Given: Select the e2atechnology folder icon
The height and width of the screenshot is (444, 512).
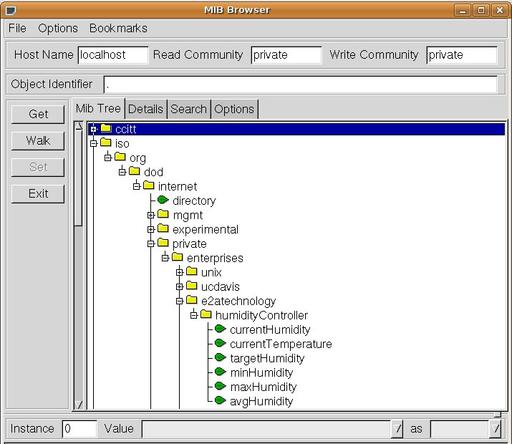Looking at the screenshot, I should click(x=191, y=300).
